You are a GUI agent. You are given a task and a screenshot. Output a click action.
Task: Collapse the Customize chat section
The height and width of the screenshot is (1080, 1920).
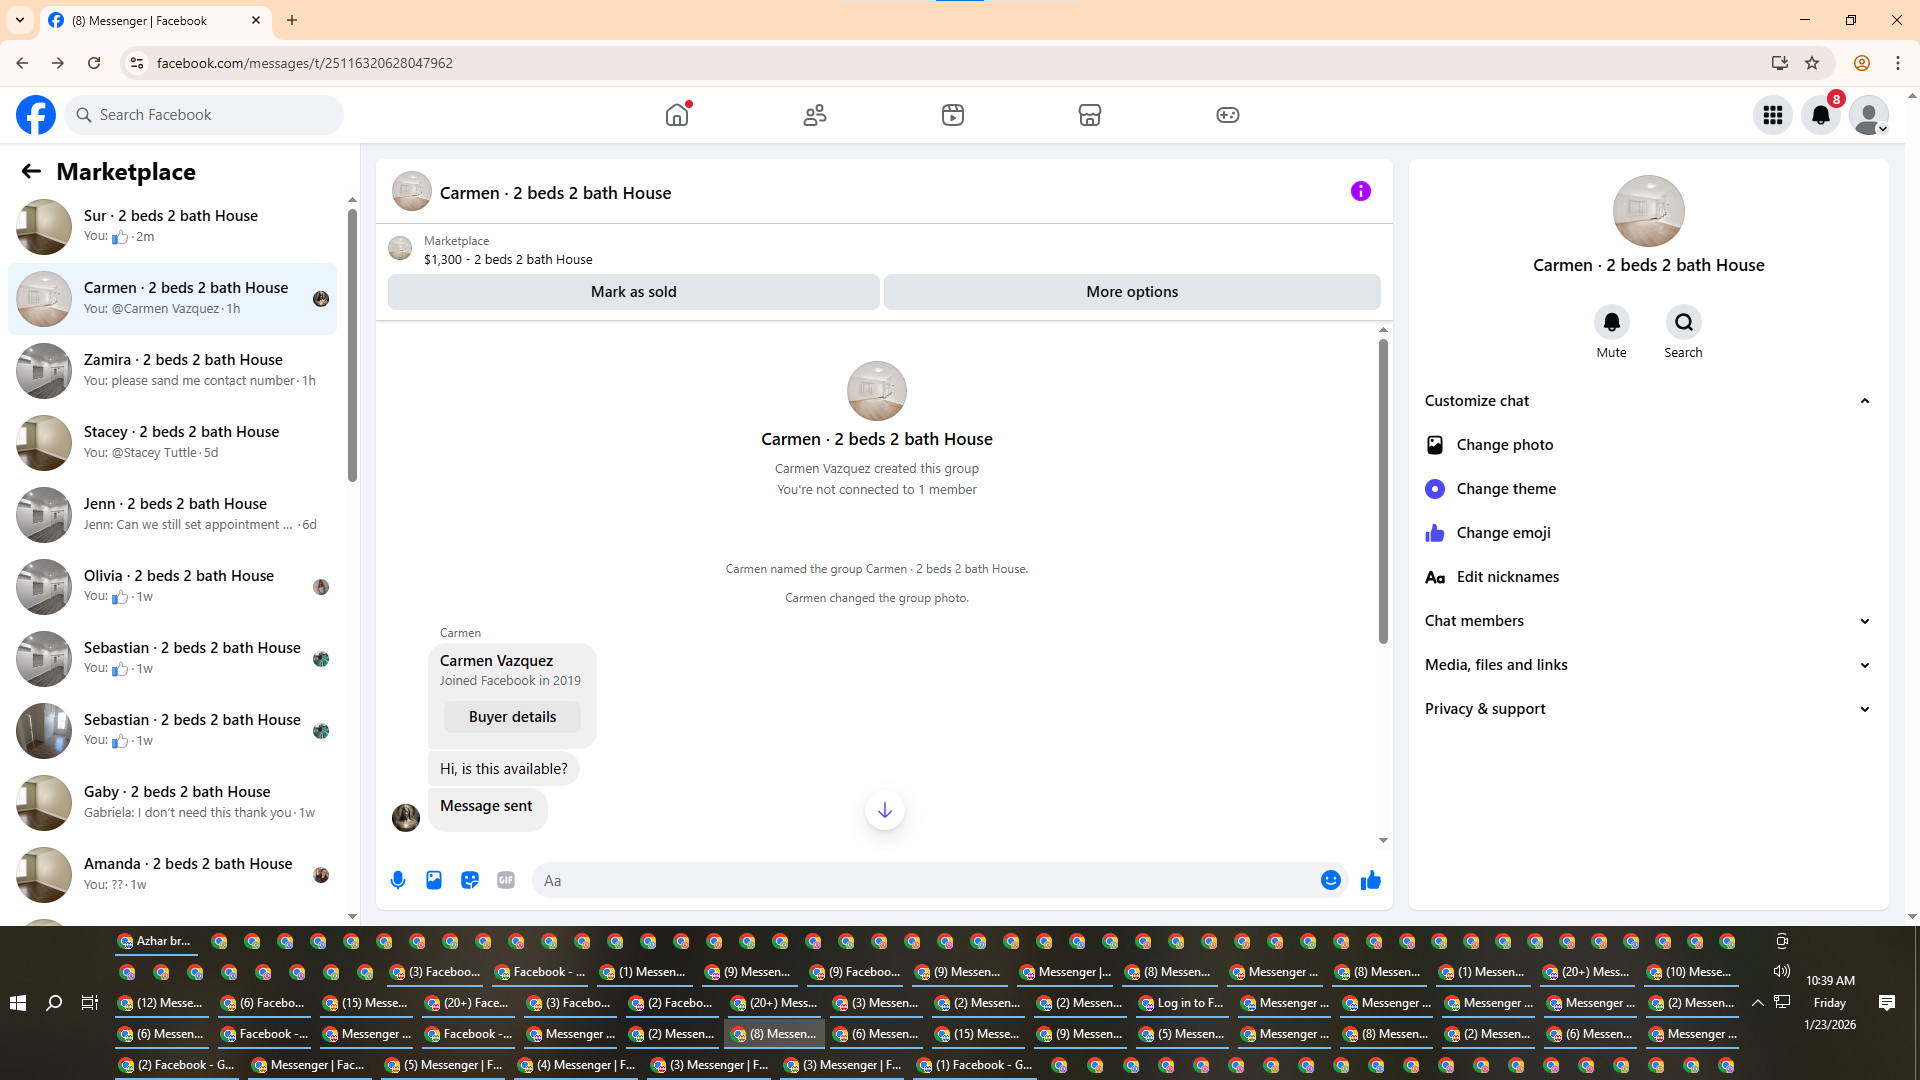pos(1864,401)
